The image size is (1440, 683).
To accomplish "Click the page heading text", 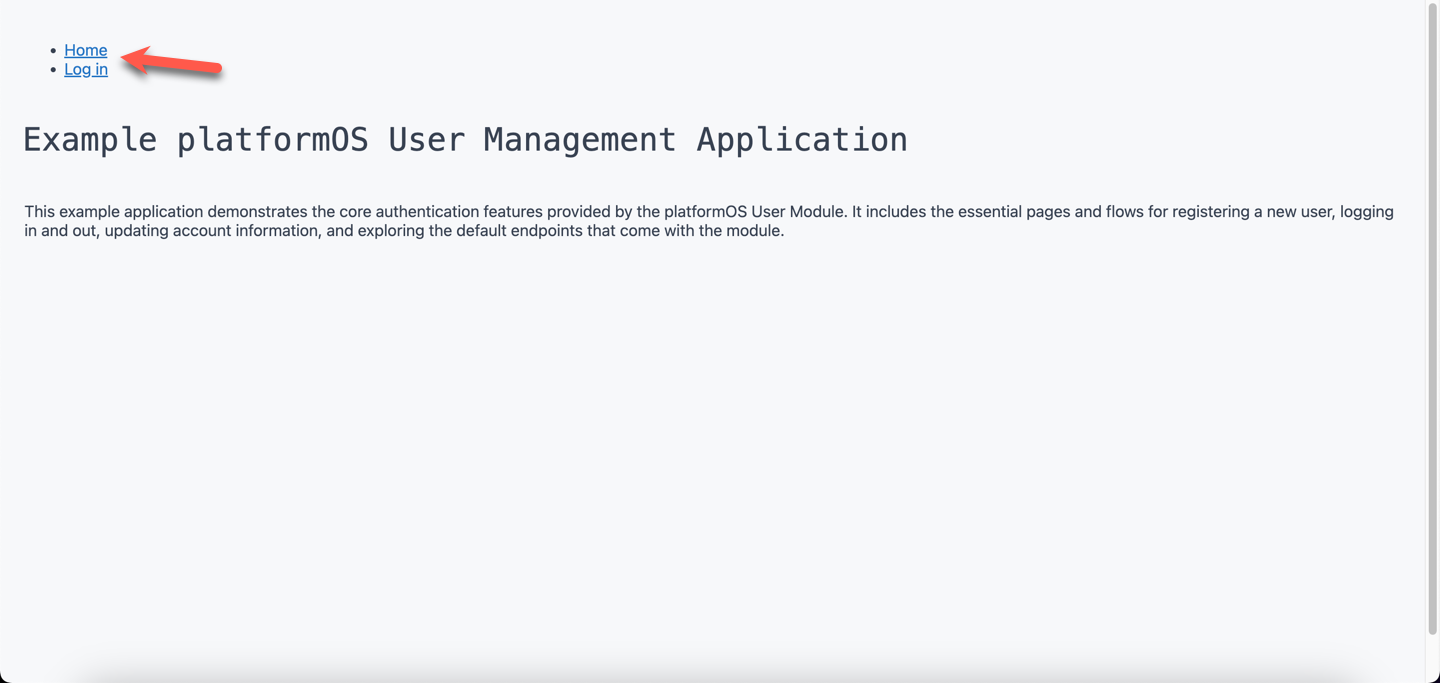I will (x=465, y=139).
